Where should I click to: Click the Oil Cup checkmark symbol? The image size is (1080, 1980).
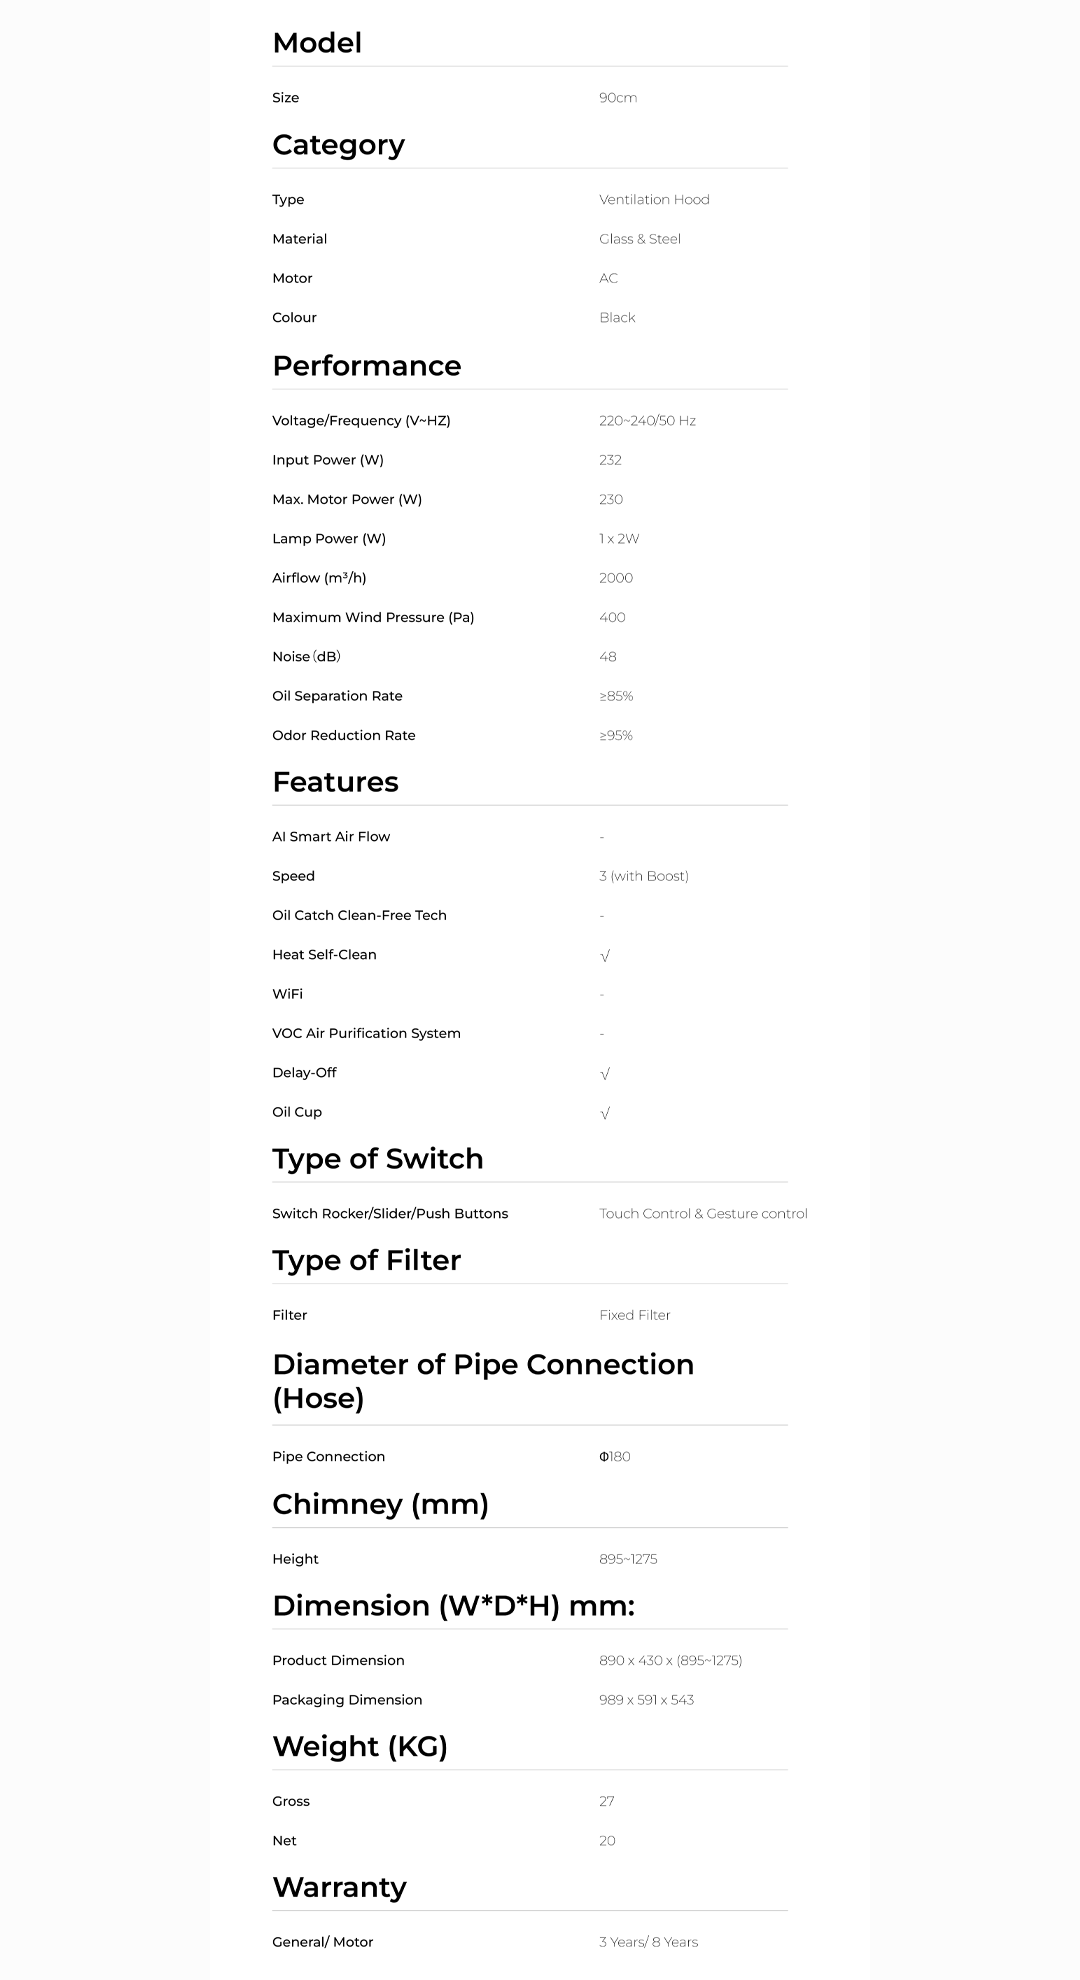coord(605,1113)
